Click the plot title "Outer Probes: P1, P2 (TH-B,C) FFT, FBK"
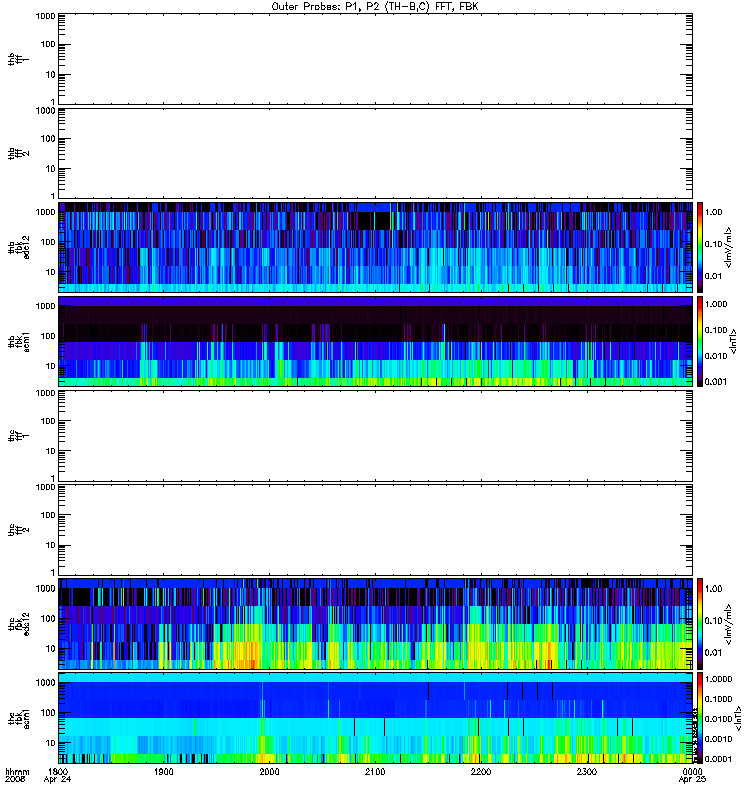Viewport: 750px width, 800px height. [x=374, y=7]
